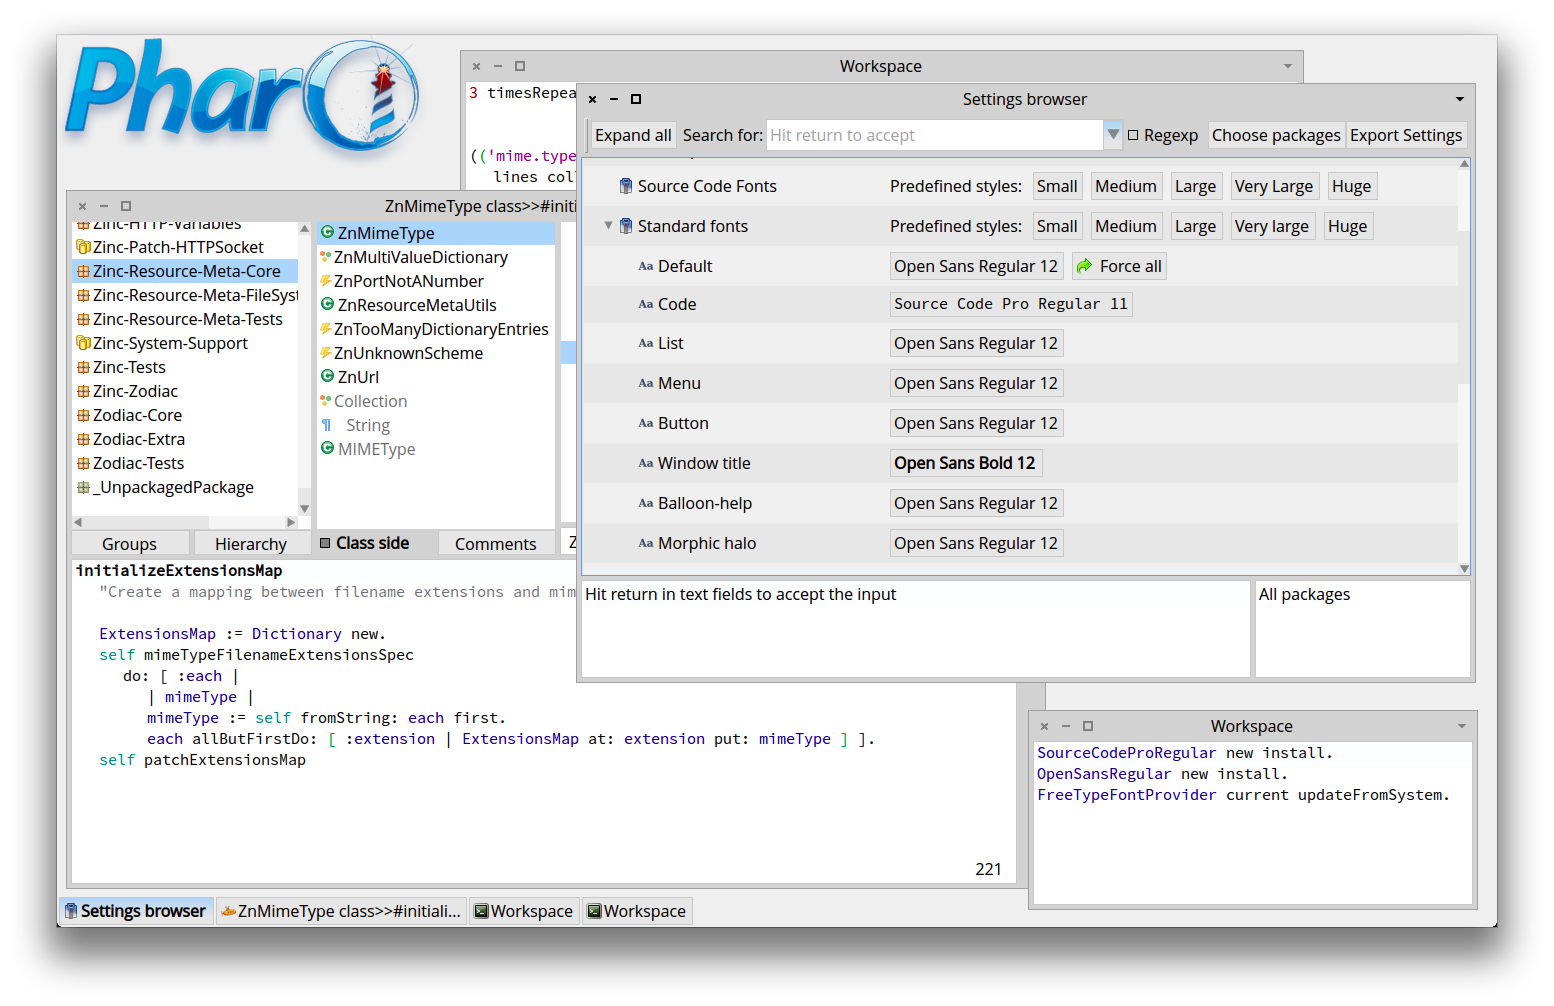The image size is (1554, 1006).
Task: Click the Aa icon beside Menu
Action: click(646, 383)
